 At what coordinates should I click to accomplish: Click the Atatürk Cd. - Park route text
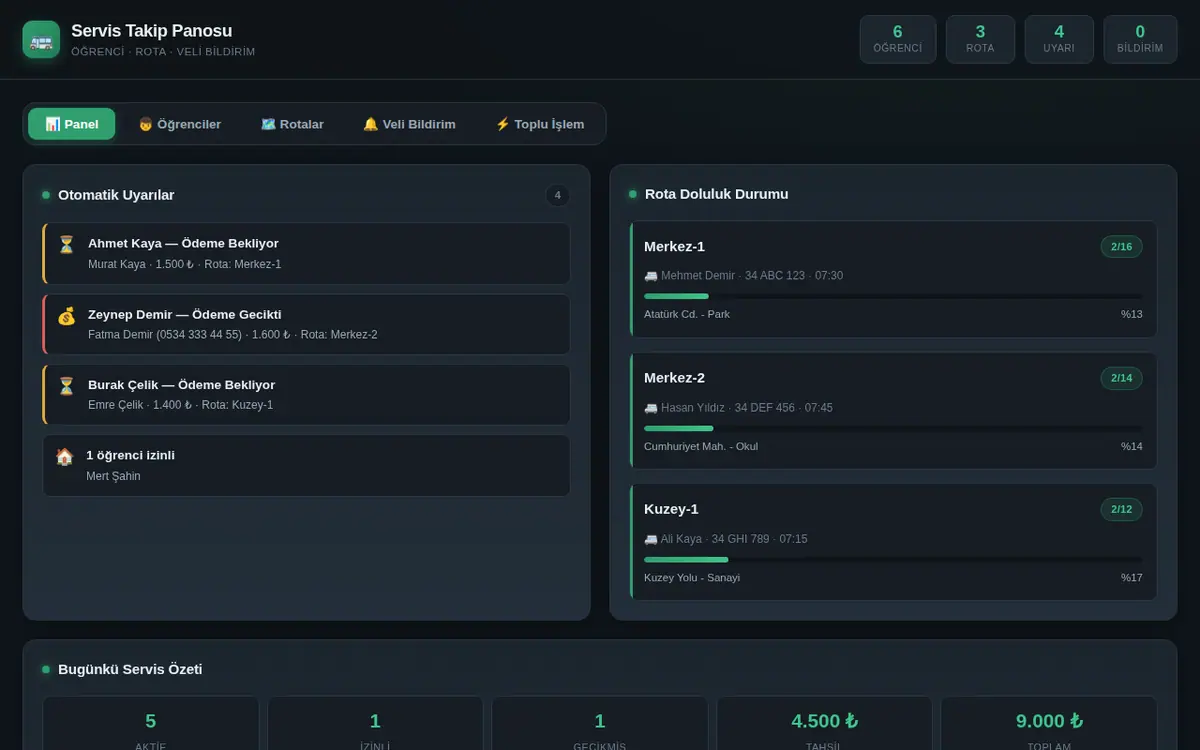[x=687, y=314]
